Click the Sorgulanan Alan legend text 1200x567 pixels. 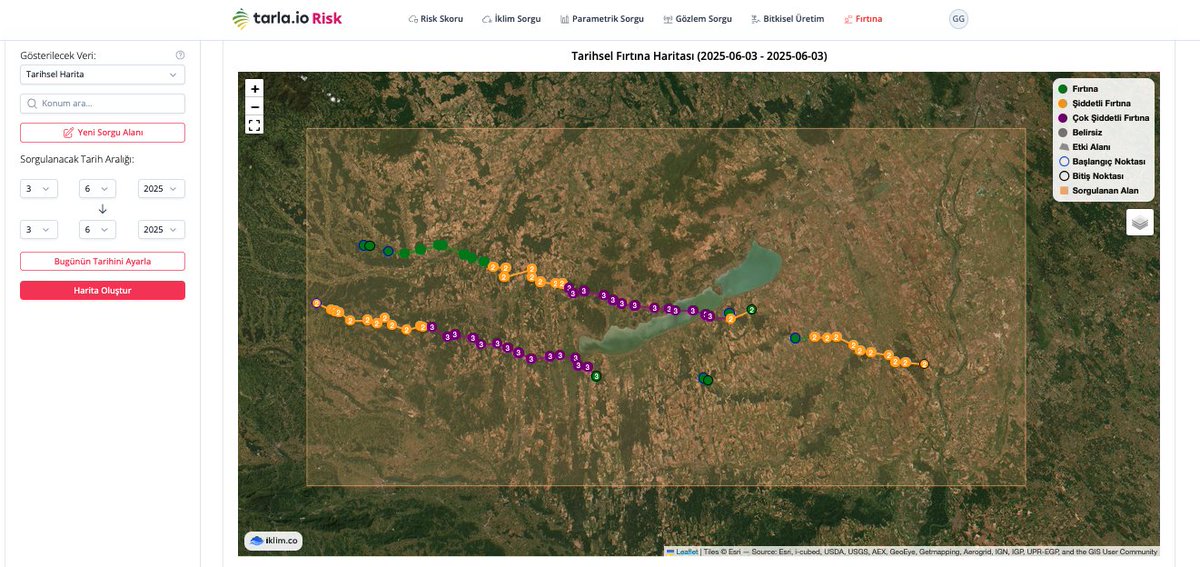1106,190
